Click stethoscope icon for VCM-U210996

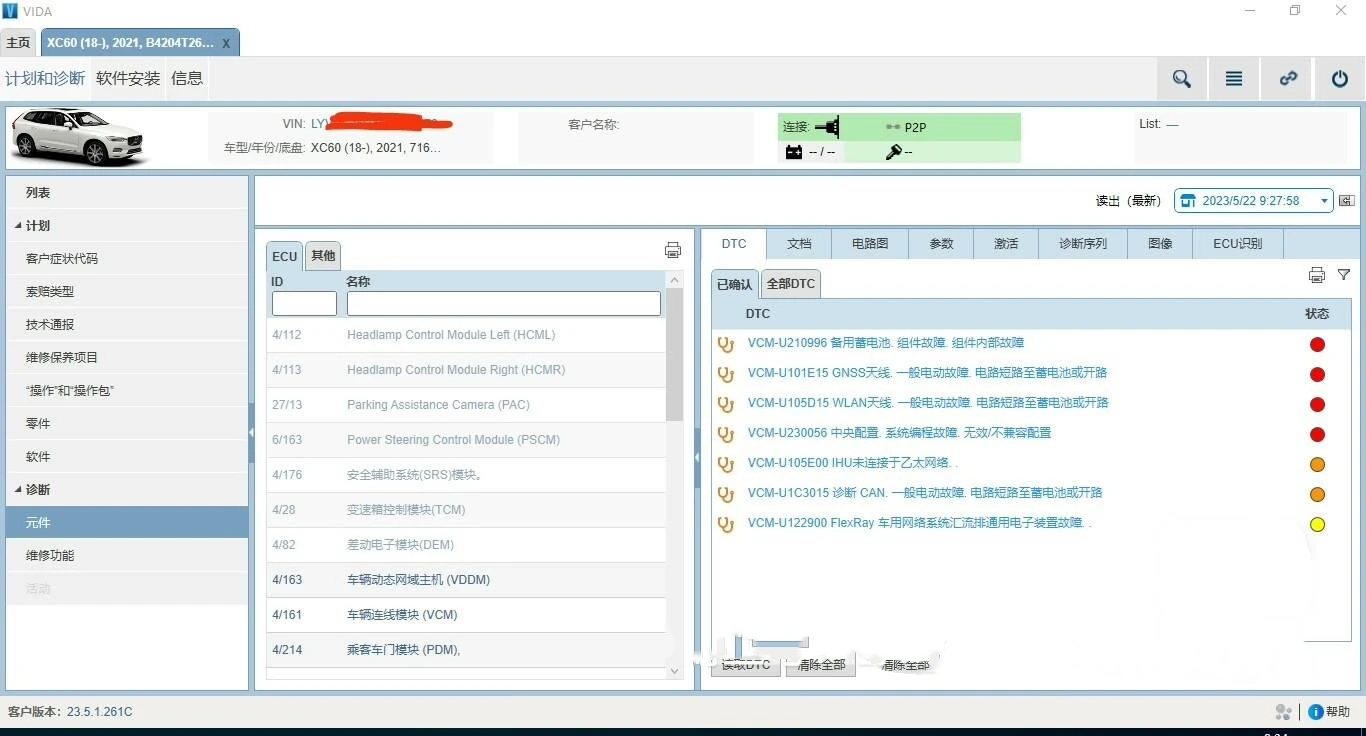(727, 344)
